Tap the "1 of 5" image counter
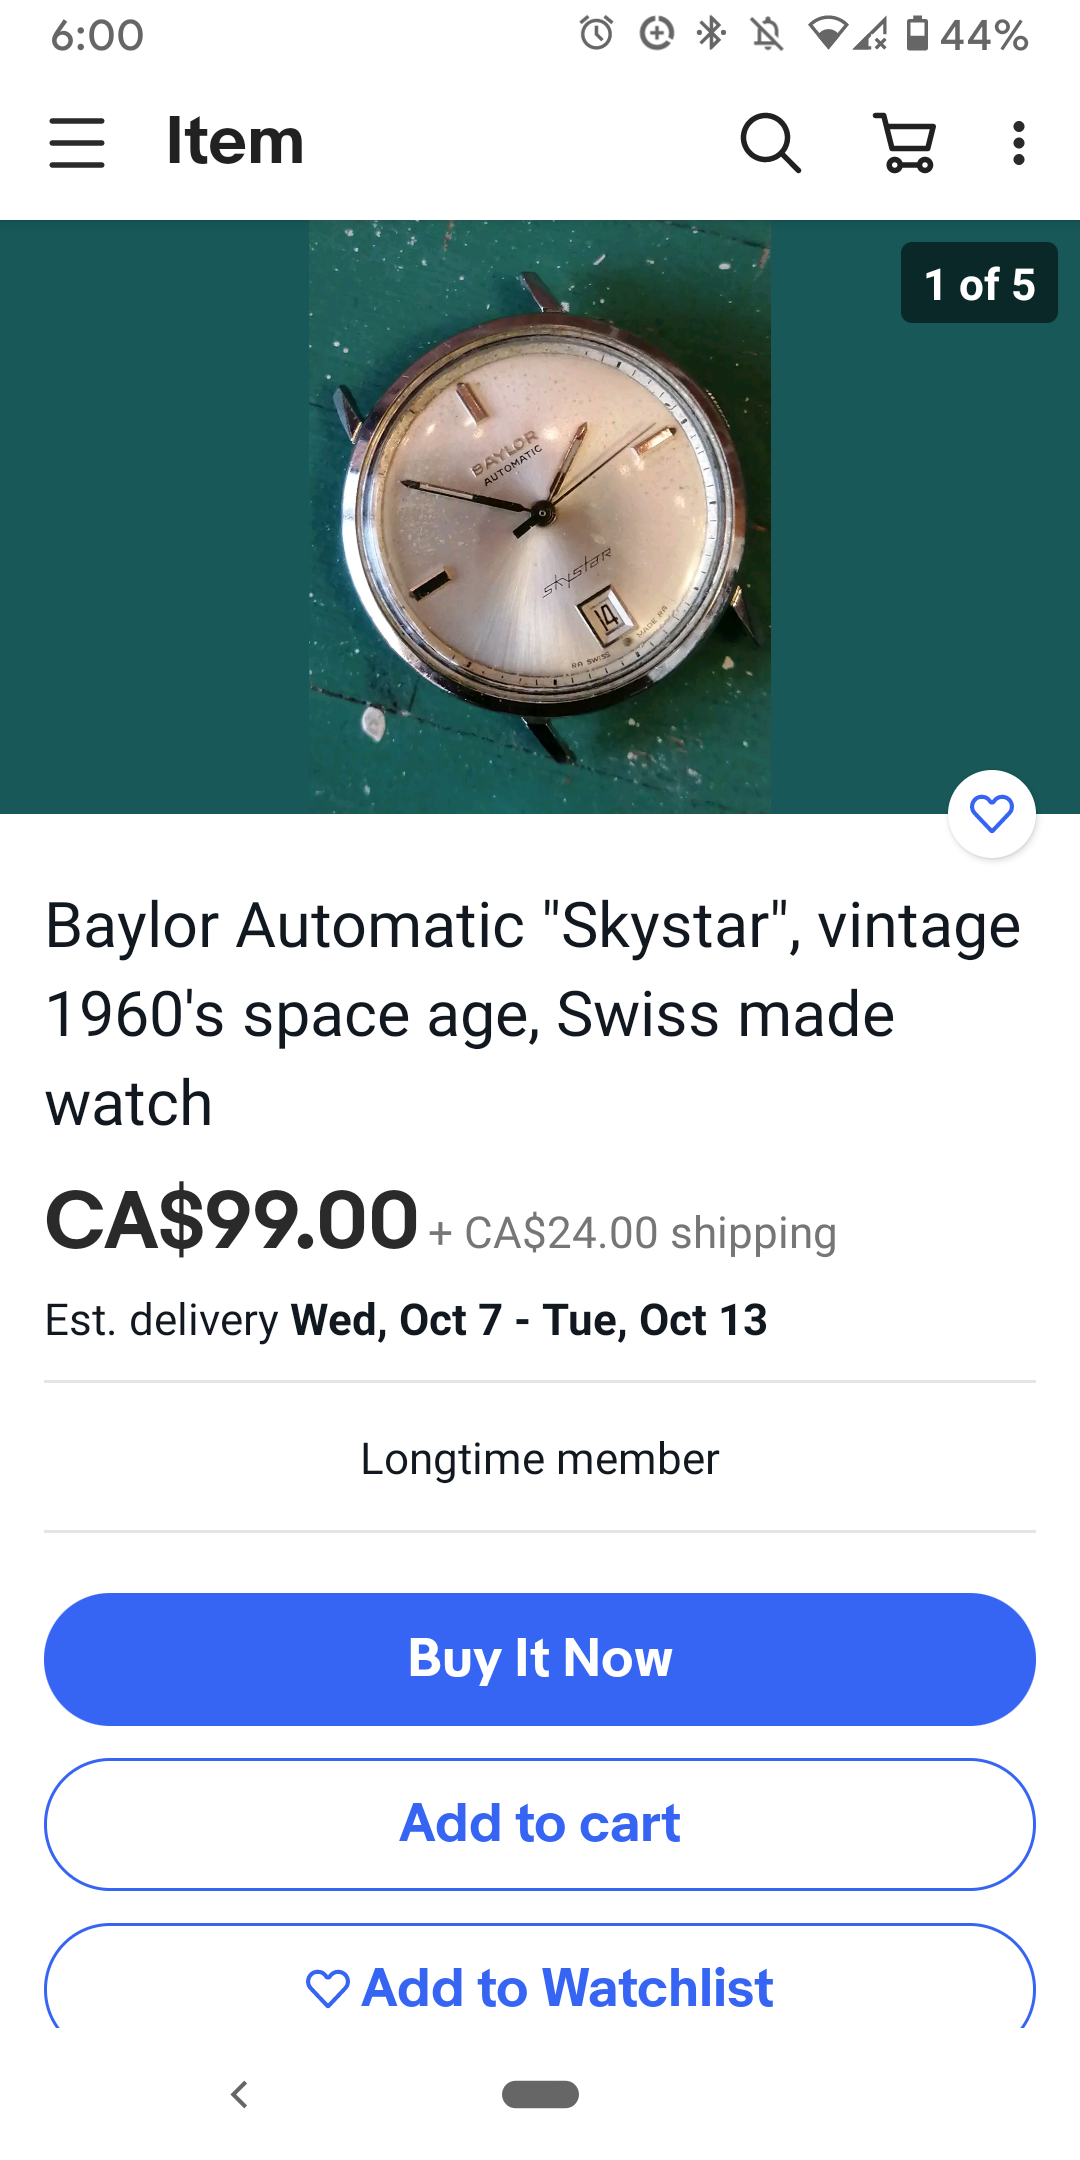 click(978, 284)
